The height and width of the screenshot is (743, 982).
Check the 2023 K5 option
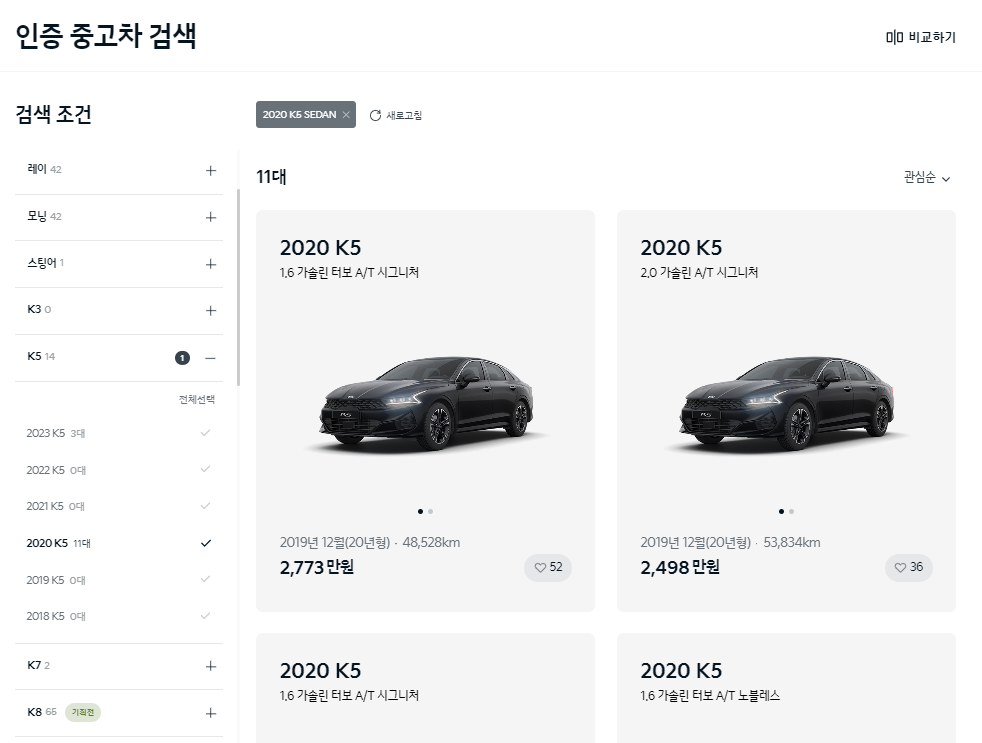point(205,433)
